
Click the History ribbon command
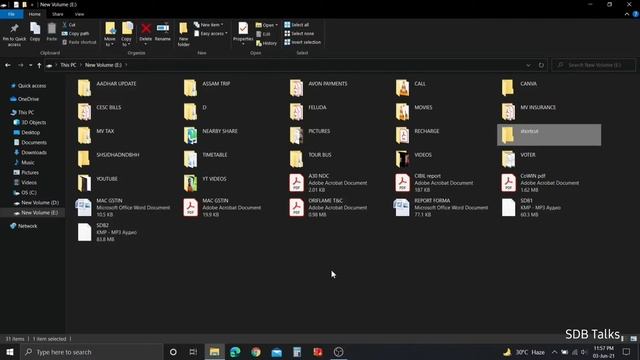point(267,43)
